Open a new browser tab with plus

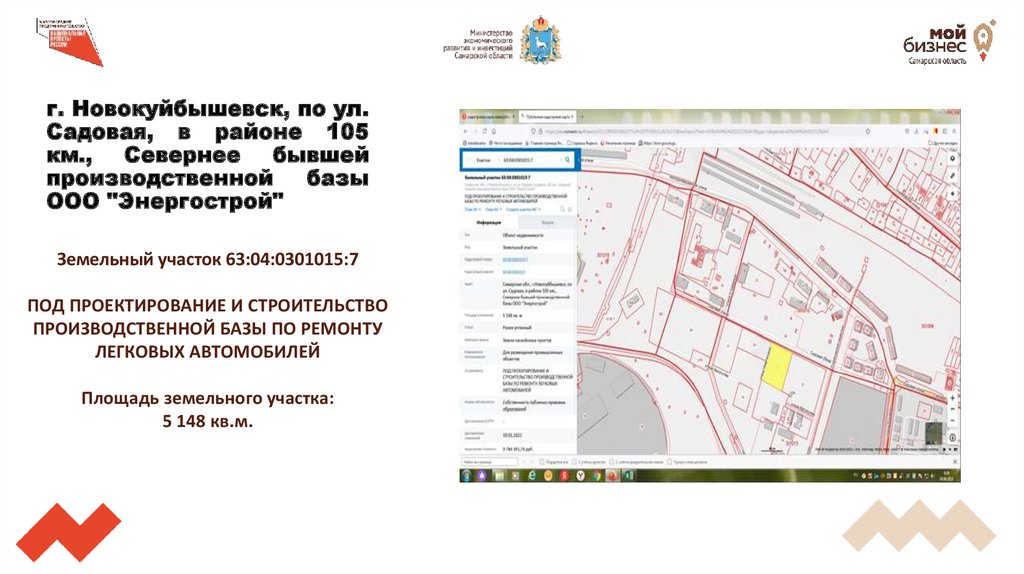click(x=582, y=116)
